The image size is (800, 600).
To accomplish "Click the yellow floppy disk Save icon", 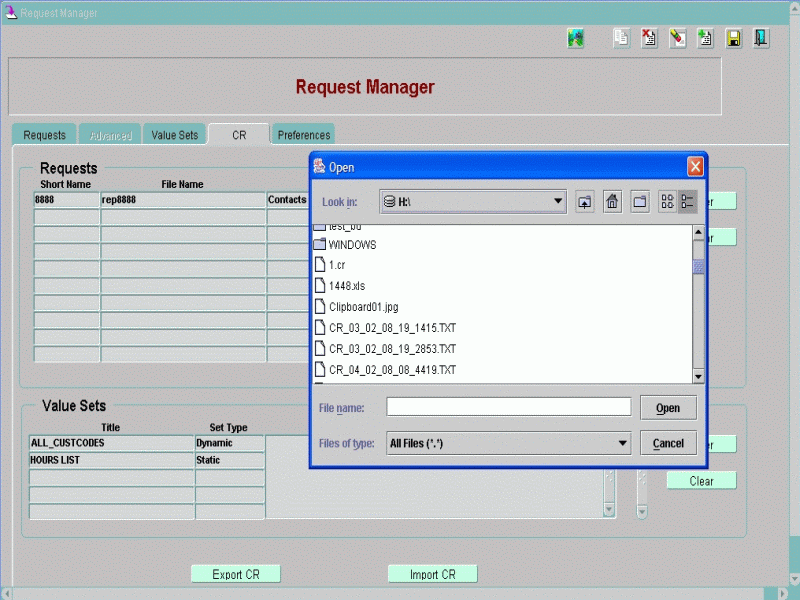I will point(733,39).
